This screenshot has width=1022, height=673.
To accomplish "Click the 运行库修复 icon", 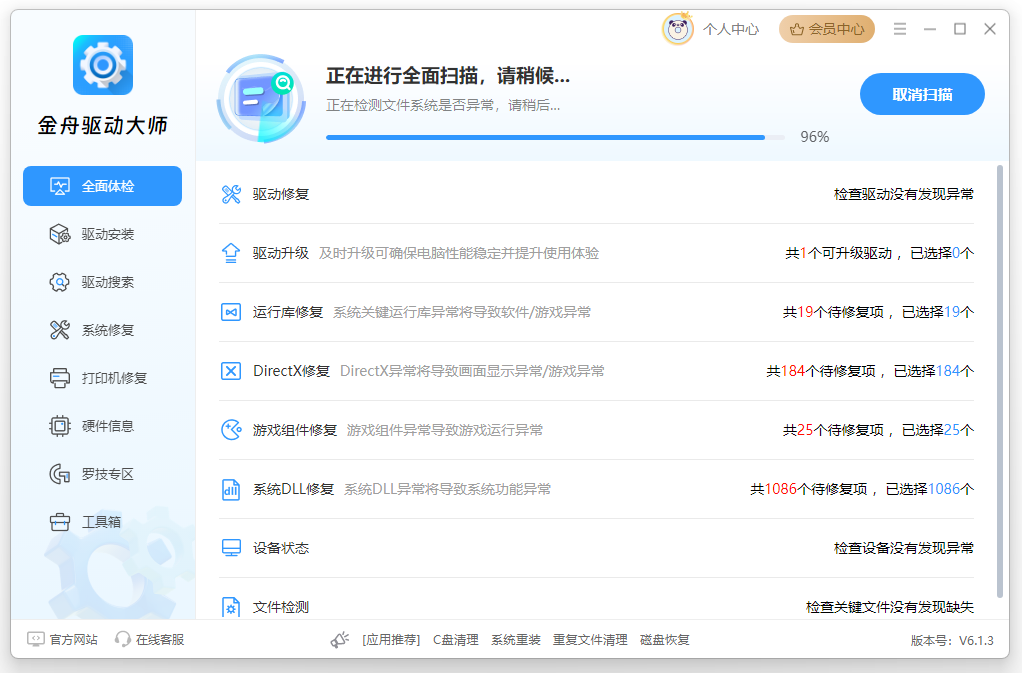I will click(x=231, y=312).
